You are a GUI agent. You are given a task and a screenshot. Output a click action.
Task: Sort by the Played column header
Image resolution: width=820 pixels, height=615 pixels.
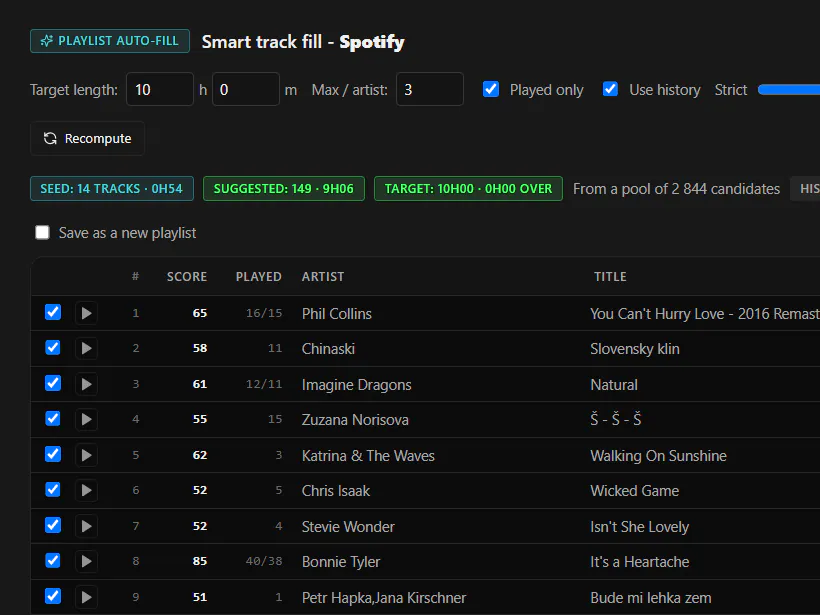pos(258,277)
